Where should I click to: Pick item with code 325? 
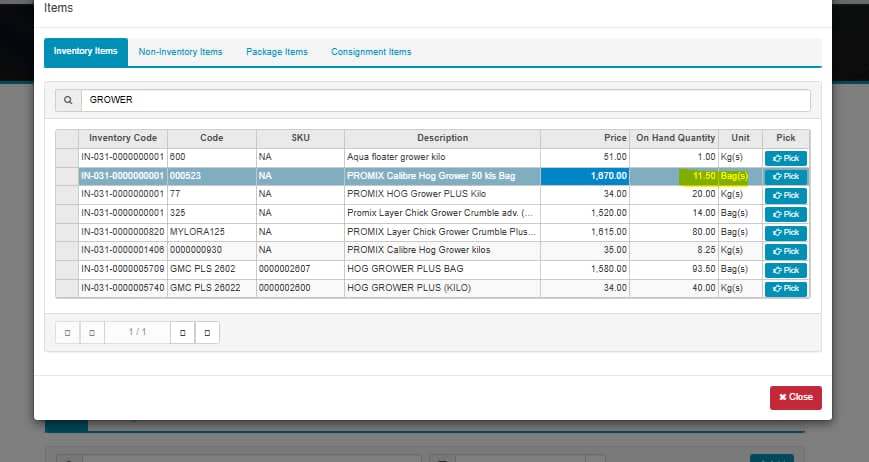[x=785, y=214]
